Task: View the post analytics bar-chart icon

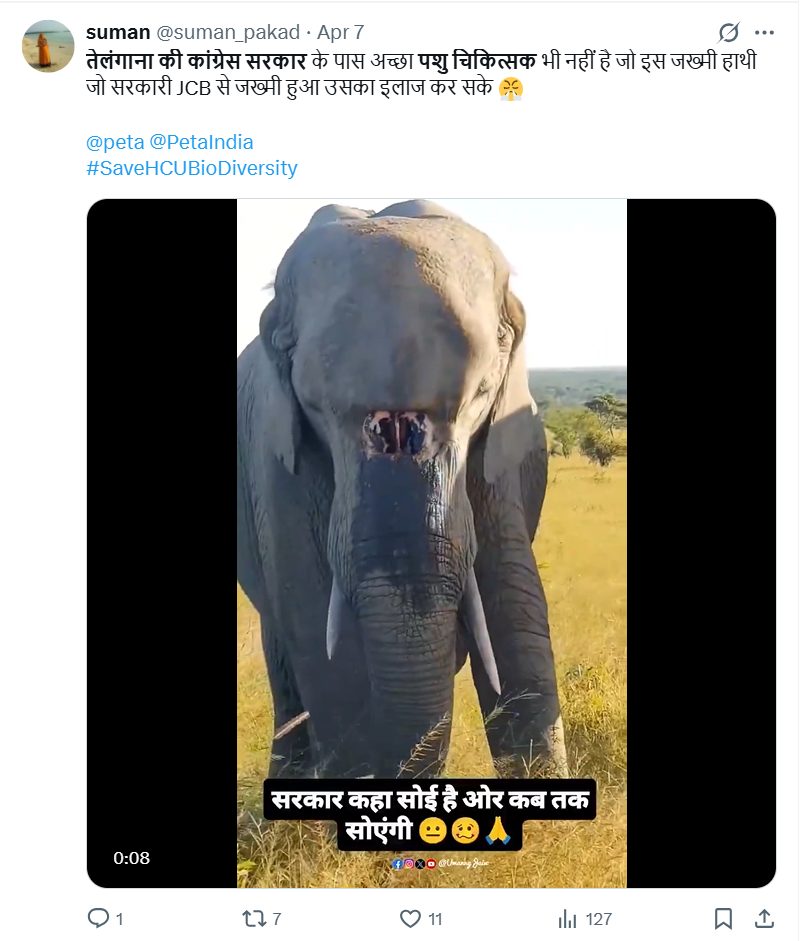Action: [x=567, y=919]
